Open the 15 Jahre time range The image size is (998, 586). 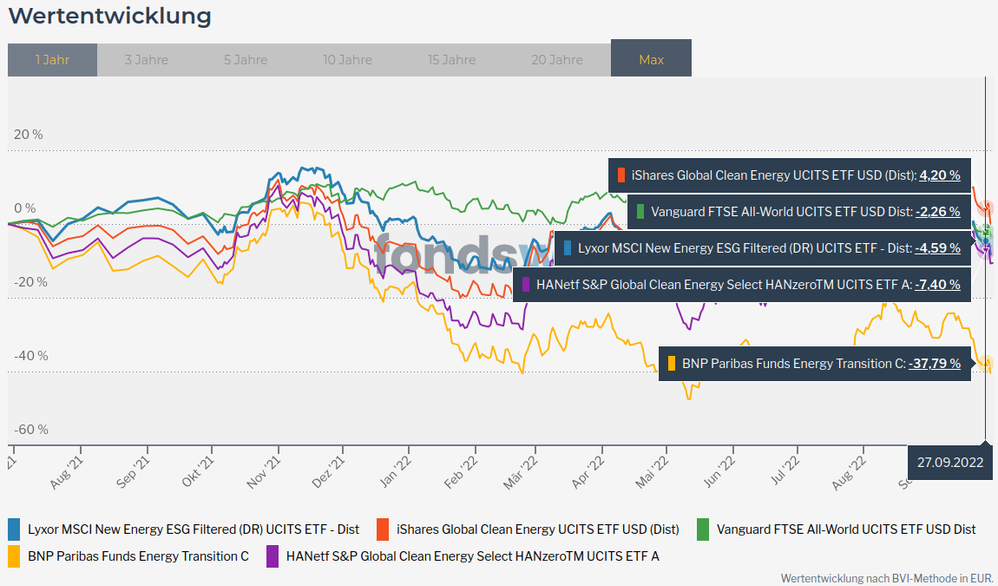tap(452, 59)
